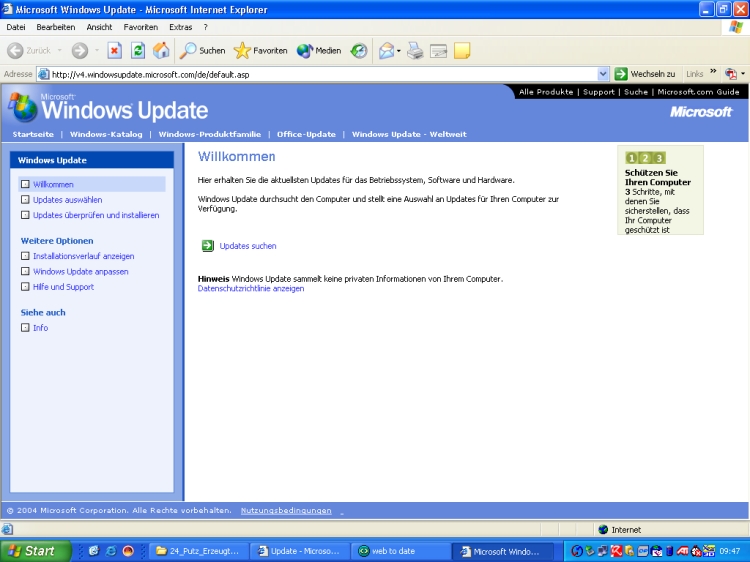Screen dimensions: 750x562
Task: Click the green arrow icon beside Updates suchen
Action: point(208,246)
